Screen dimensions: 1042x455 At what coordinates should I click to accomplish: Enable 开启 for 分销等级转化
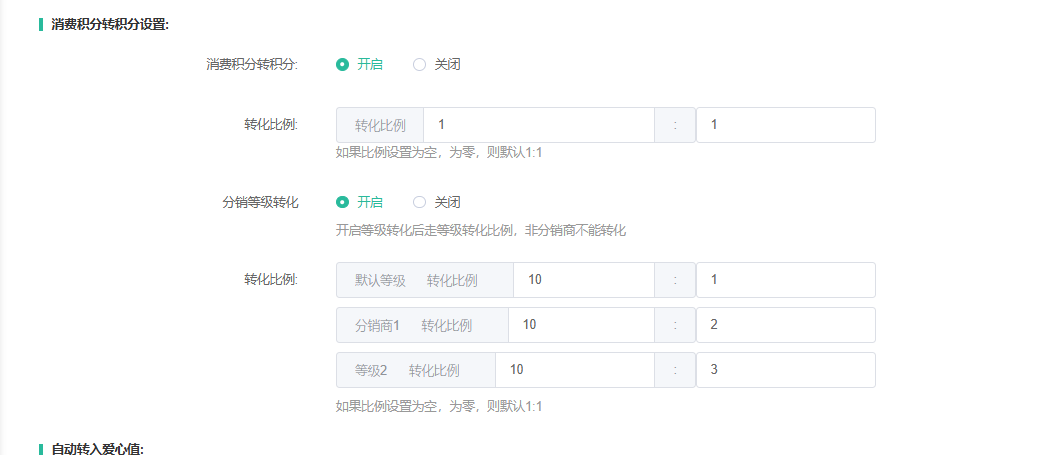coord(343,202)
